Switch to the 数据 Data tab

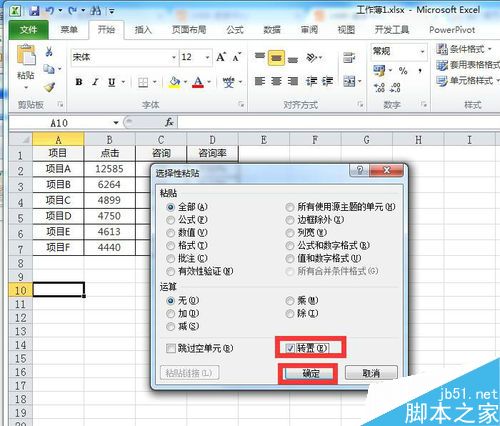click(272, 30)
